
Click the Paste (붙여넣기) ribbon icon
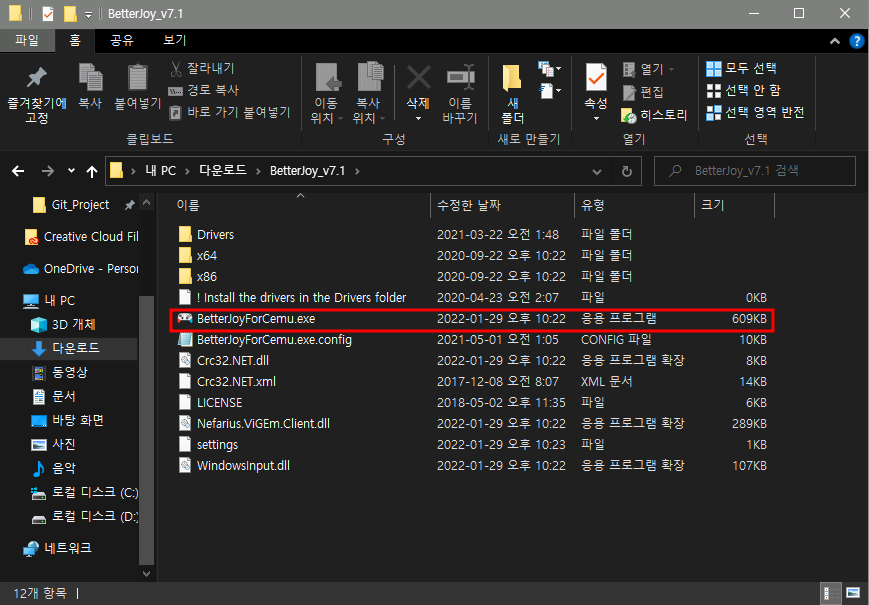tap(137, 78)
